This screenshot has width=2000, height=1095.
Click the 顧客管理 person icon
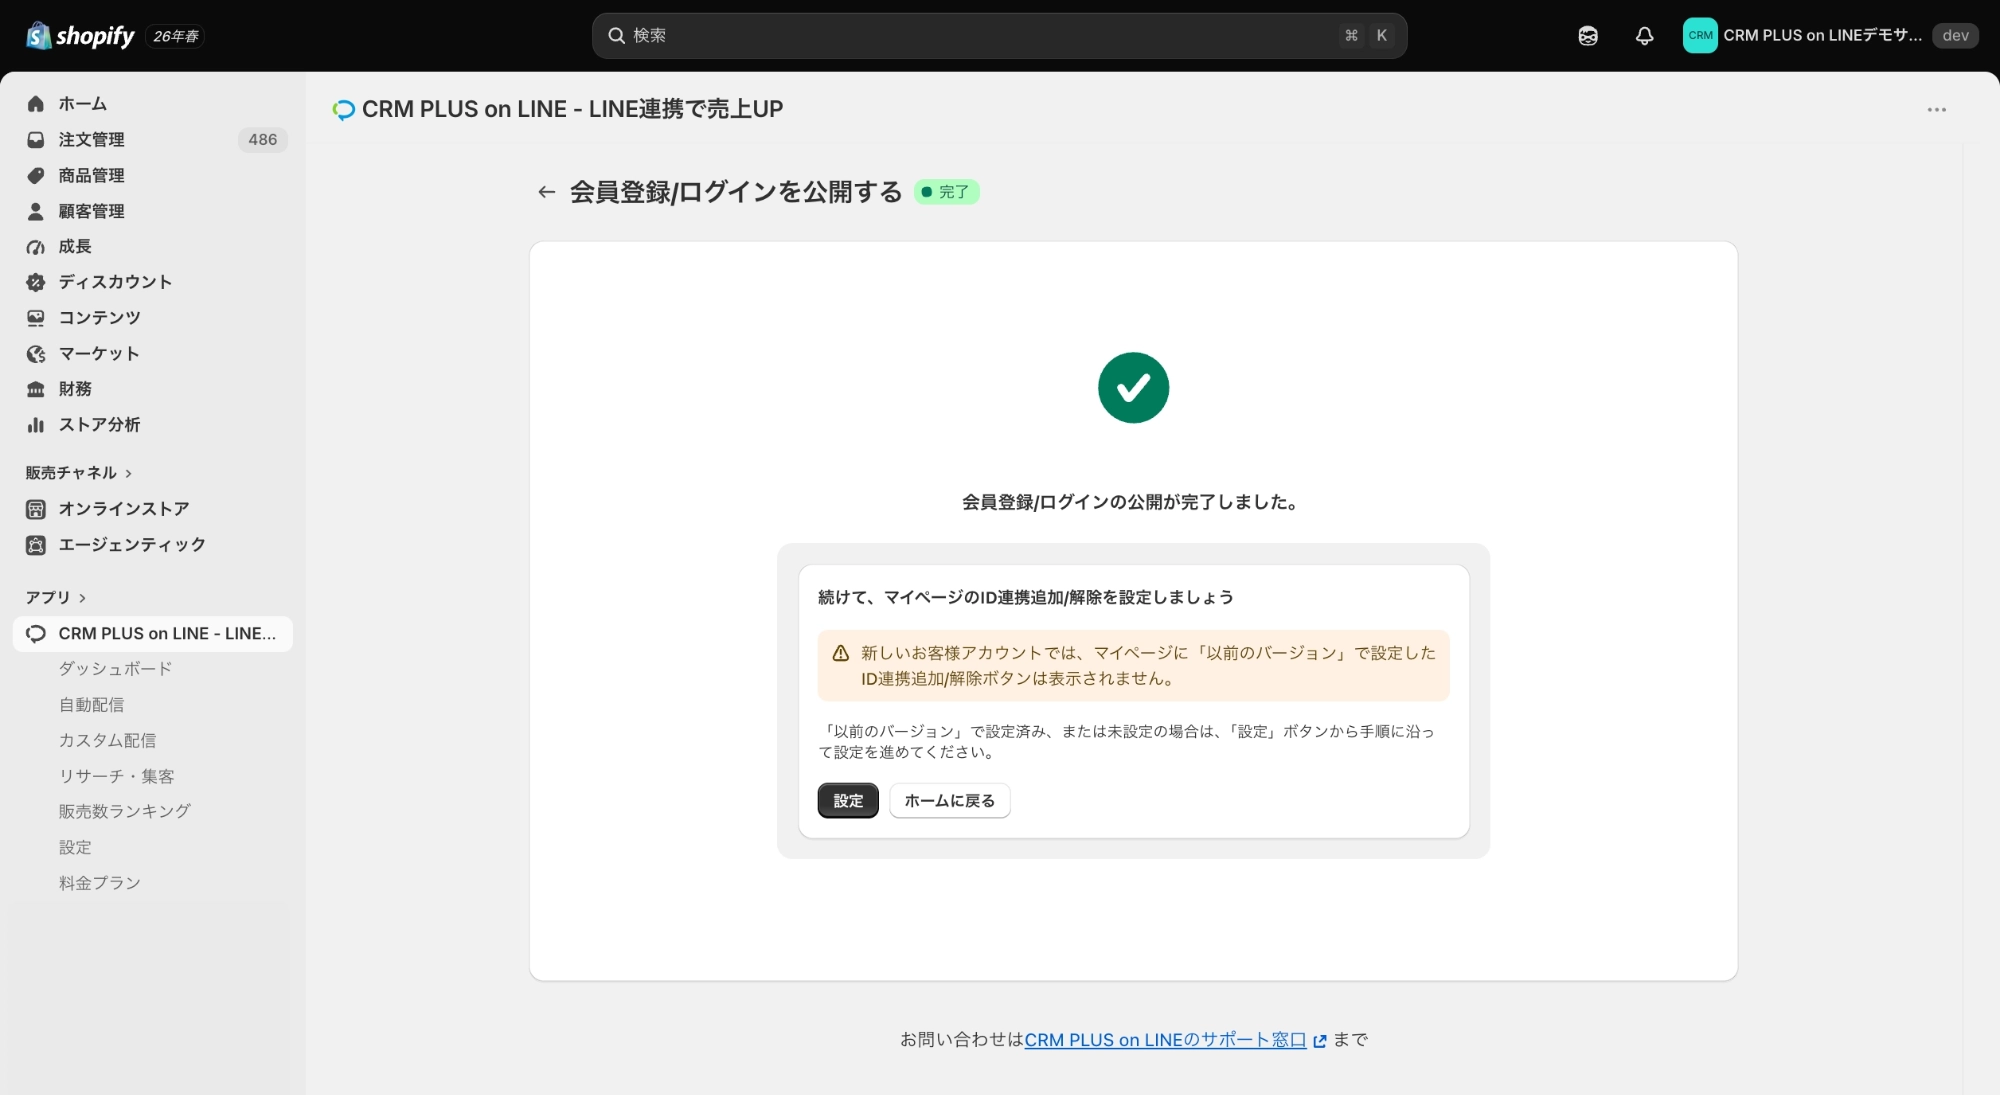tap(36, 211)
